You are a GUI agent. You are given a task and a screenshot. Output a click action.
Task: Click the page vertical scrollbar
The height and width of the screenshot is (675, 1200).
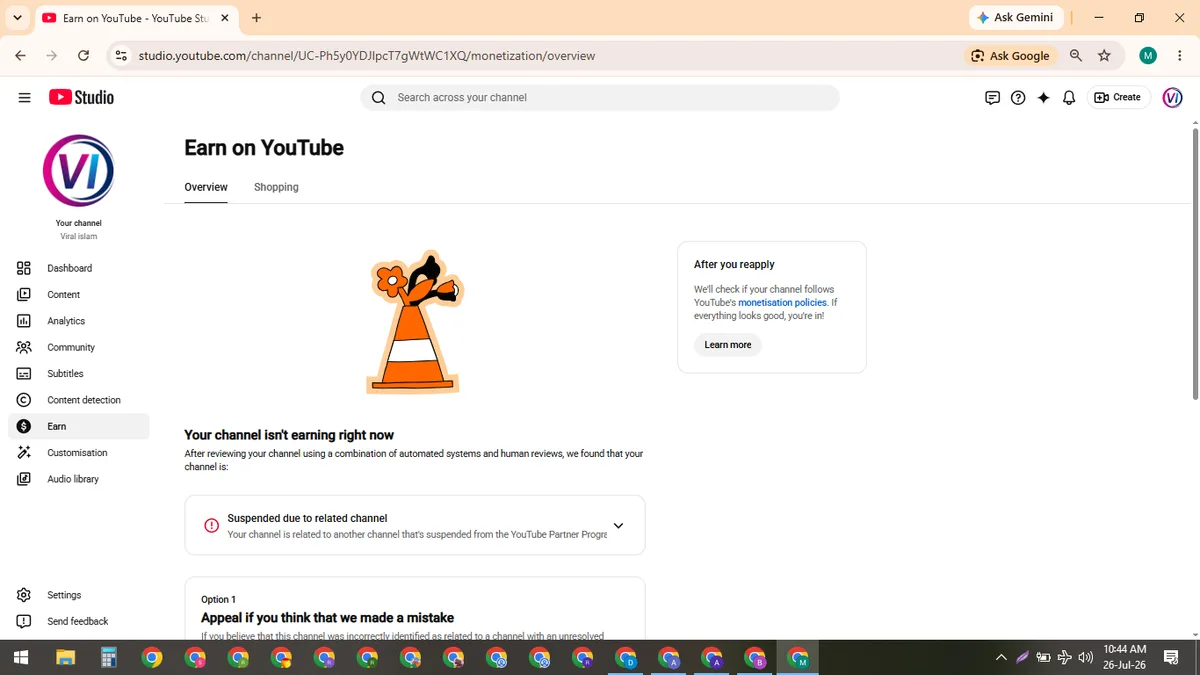1195,264
